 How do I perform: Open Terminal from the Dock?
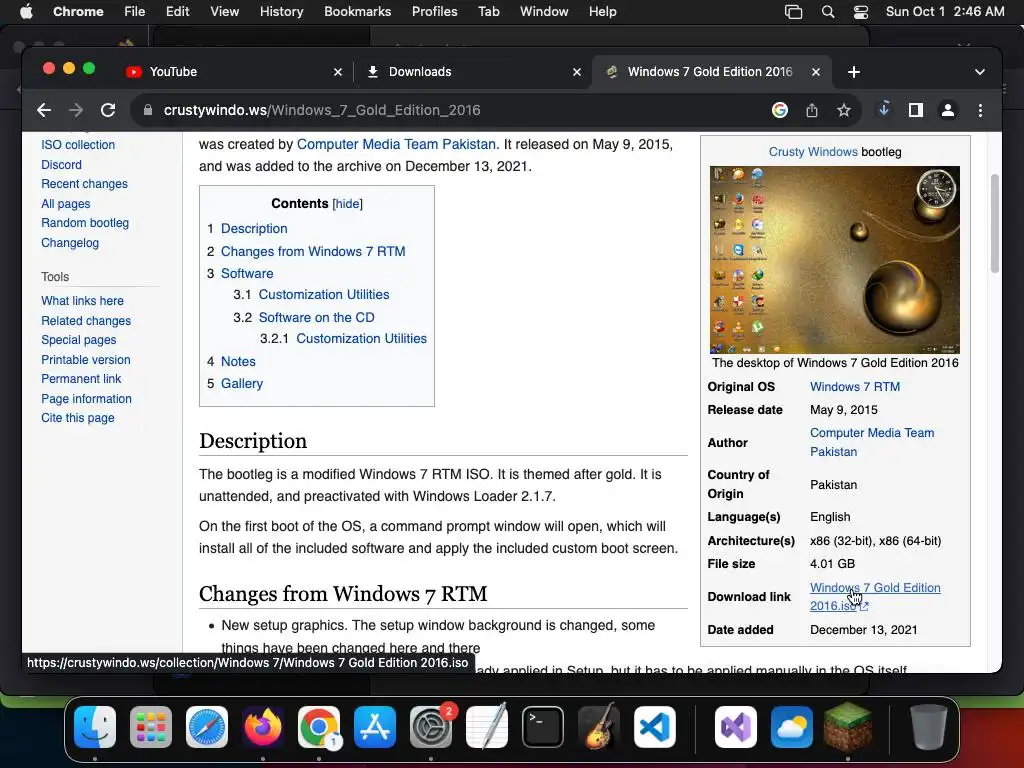click(543, 727)
